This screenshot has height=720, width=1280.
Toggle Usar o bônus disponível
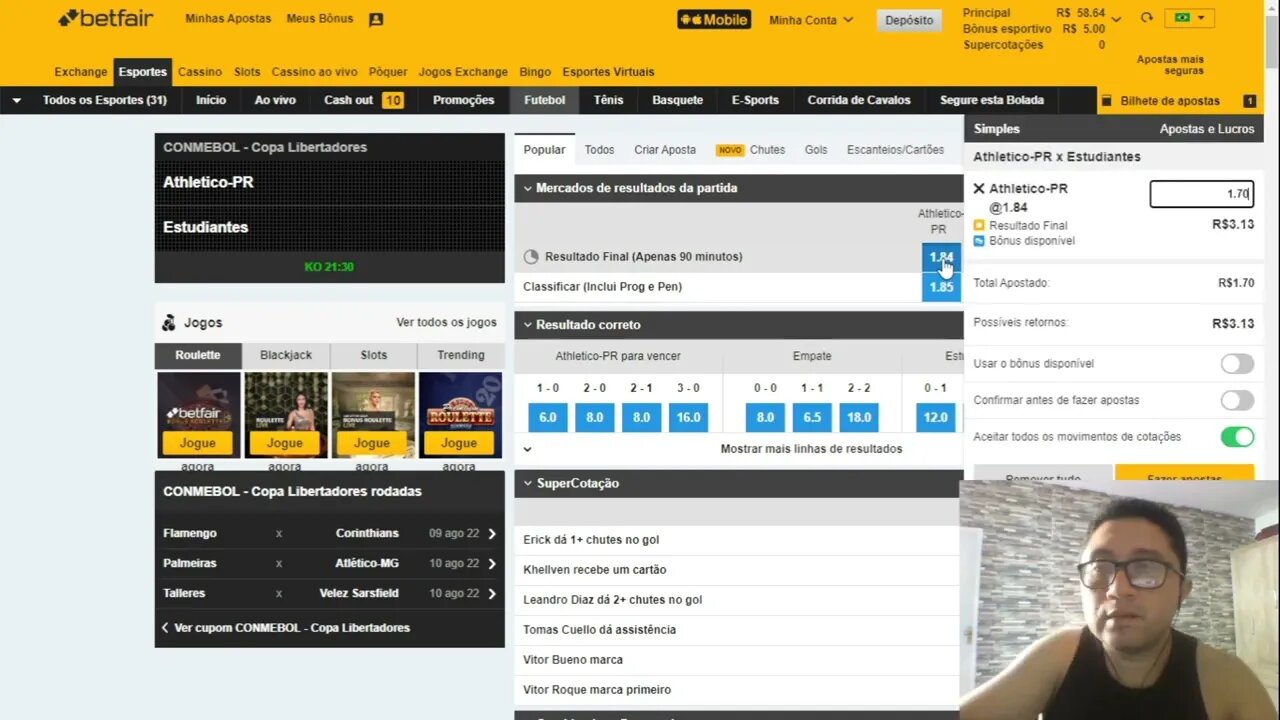[1237, 364]
